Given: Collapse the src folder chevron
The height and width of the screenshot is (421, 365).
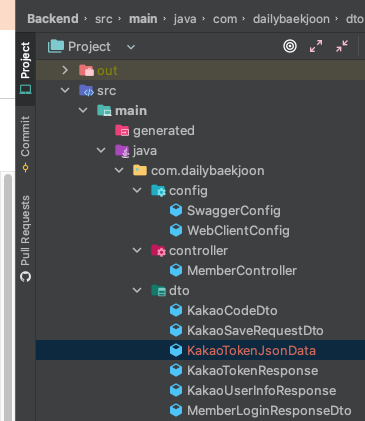Looking at the screenshot, I should tap(65, 90).
